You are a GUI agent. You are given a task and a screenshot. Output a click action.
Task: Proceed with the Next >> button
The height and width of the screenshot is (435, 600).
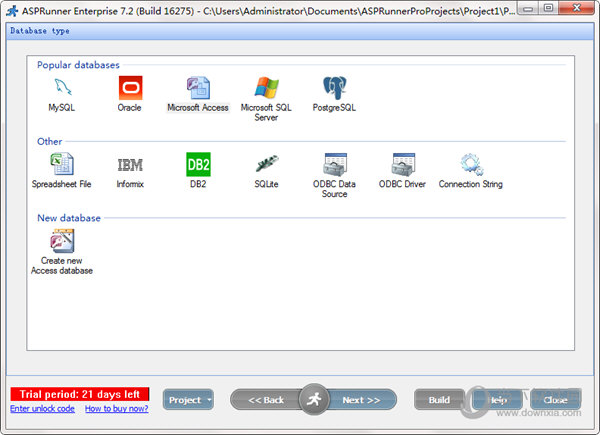click(362, 400)
